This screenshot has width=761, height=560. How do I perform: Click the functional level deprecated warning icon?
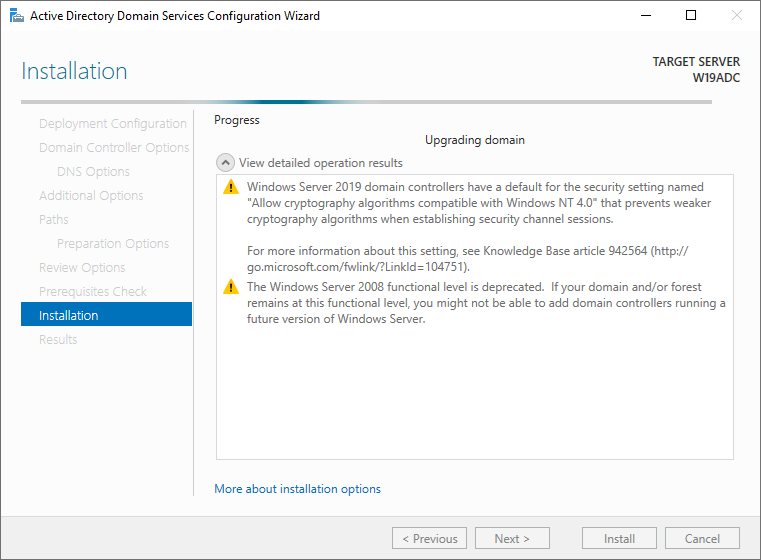point(231,287)
